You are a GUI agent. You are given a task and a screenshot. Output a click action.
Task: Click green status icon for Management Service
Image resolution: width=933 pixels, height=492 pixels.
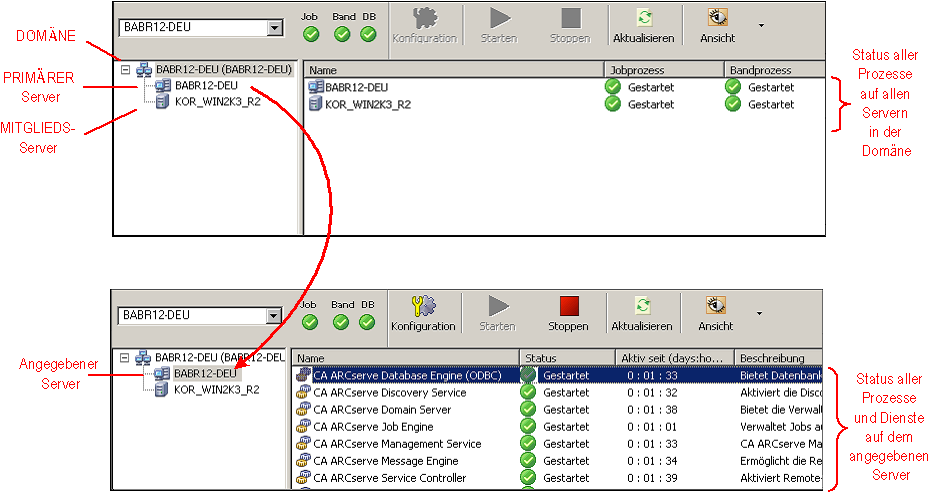[528, 443]
